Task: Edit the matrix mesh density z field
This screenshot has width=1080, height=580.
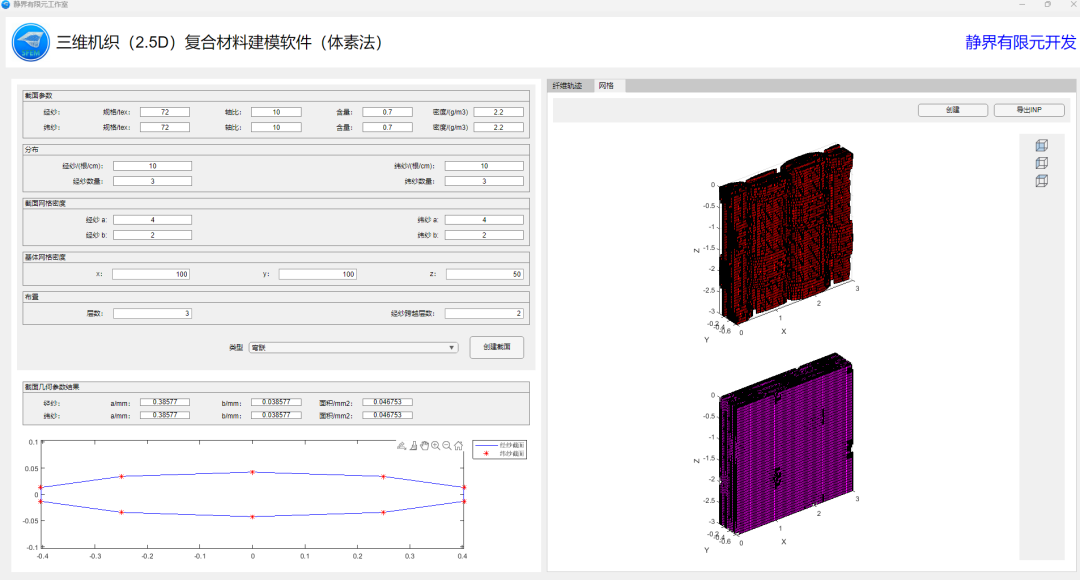Action: coord(485,274)
